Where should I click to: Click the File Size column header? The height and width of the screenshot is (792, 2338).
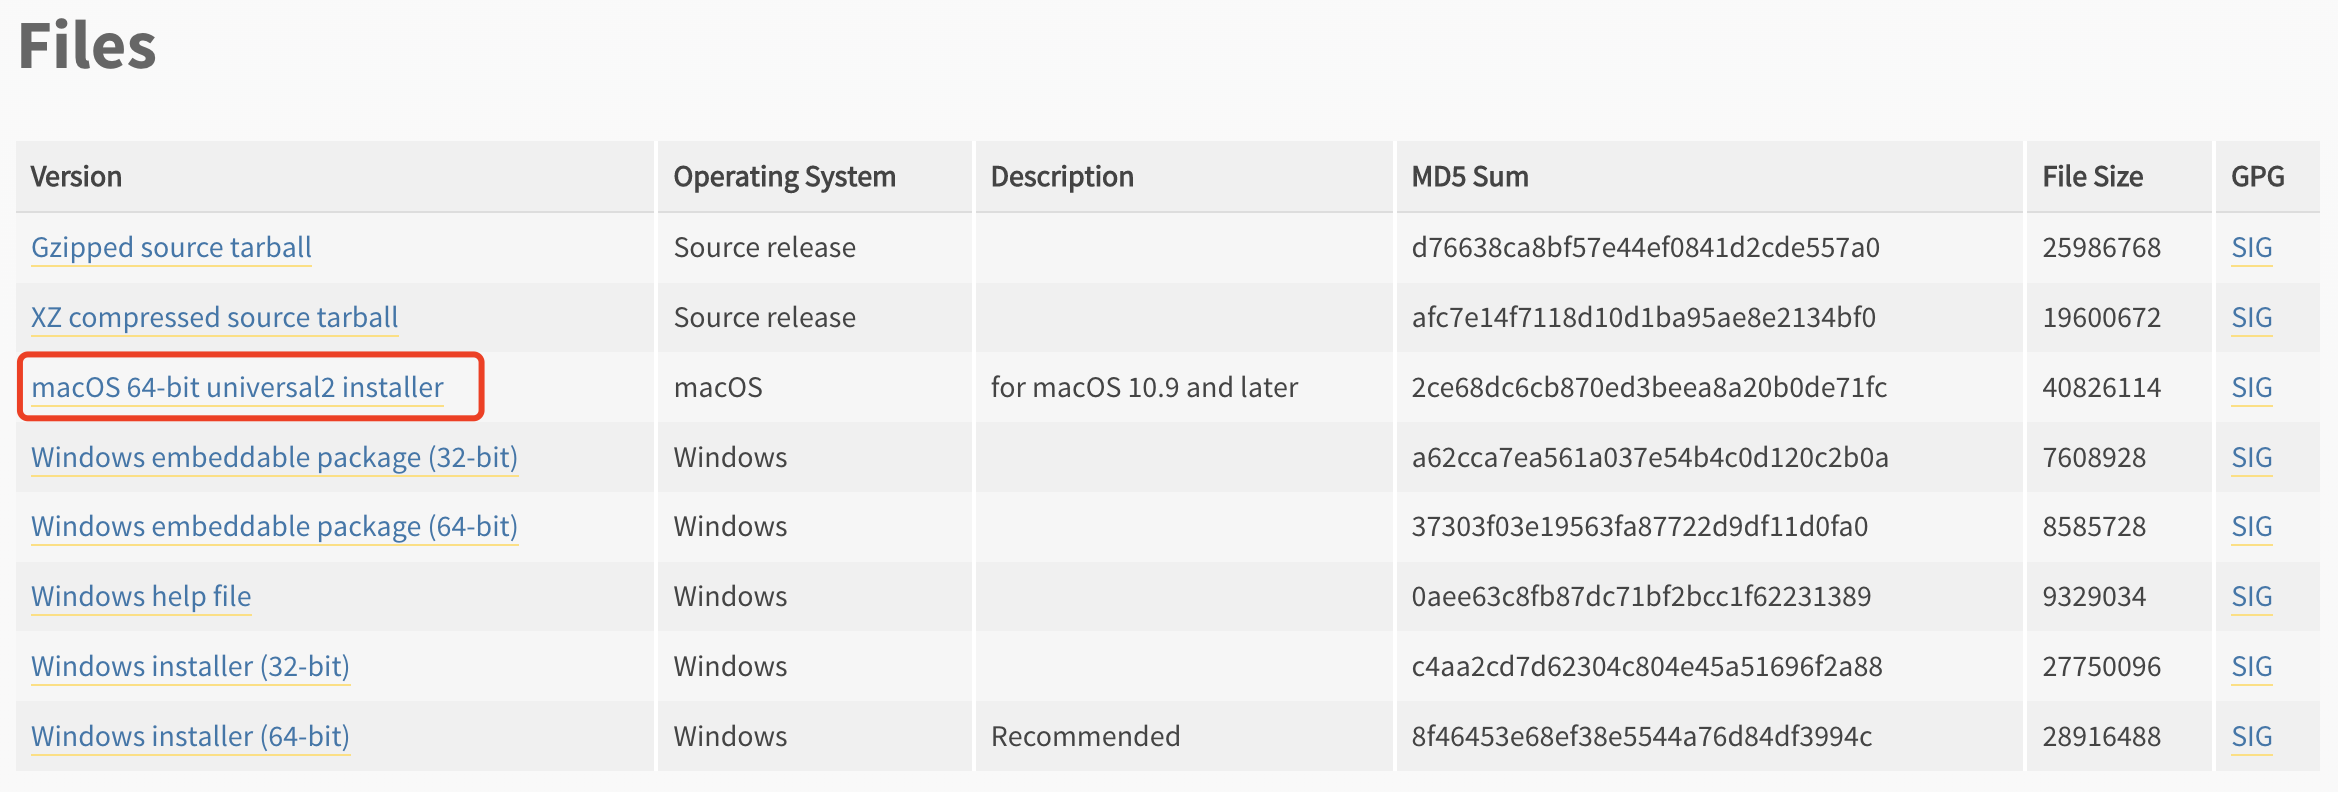(2092, 177)
